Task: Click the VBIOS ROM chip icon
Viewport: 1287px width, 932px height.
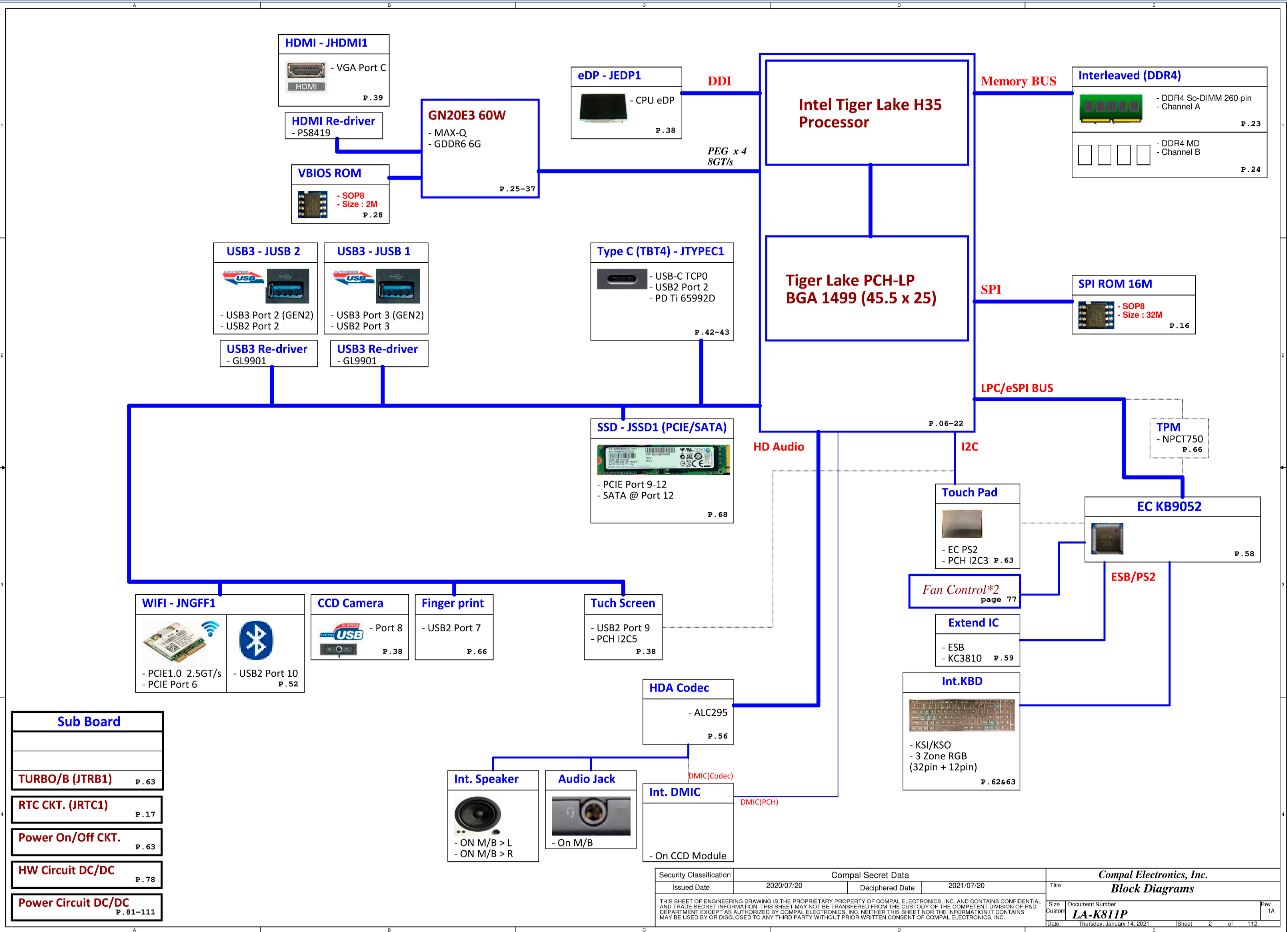Action: tap(310, 204)
